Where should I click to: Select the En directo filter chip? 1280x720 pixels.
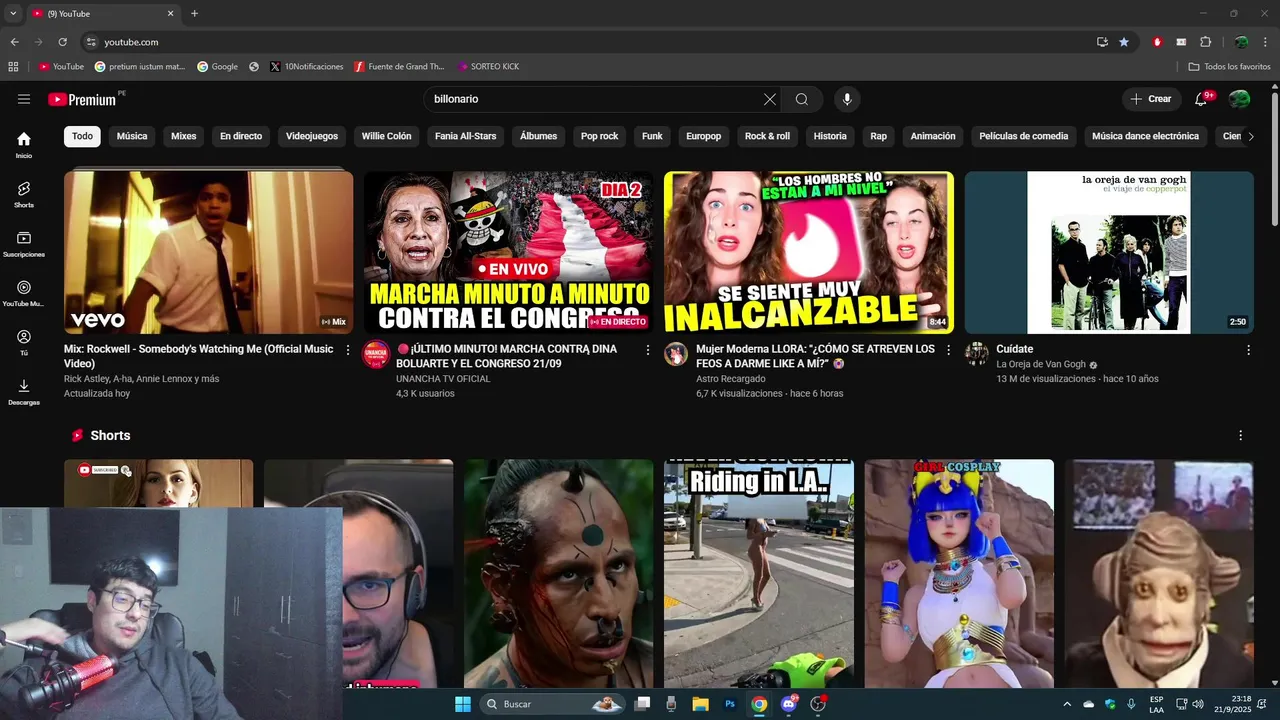[x=241, y=136]
